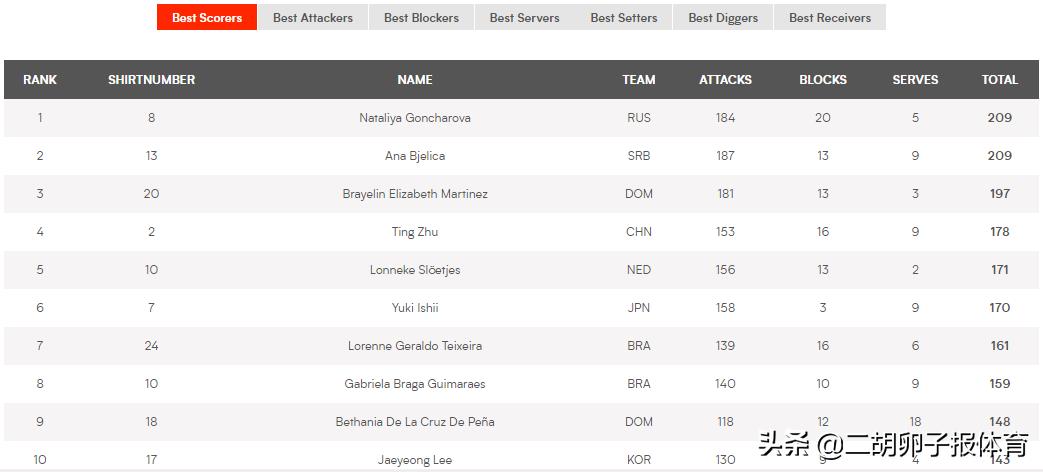This screenshot has height=472, width=1043.
Task: Click the TEAM column header
Action: (x=639, y=79)
